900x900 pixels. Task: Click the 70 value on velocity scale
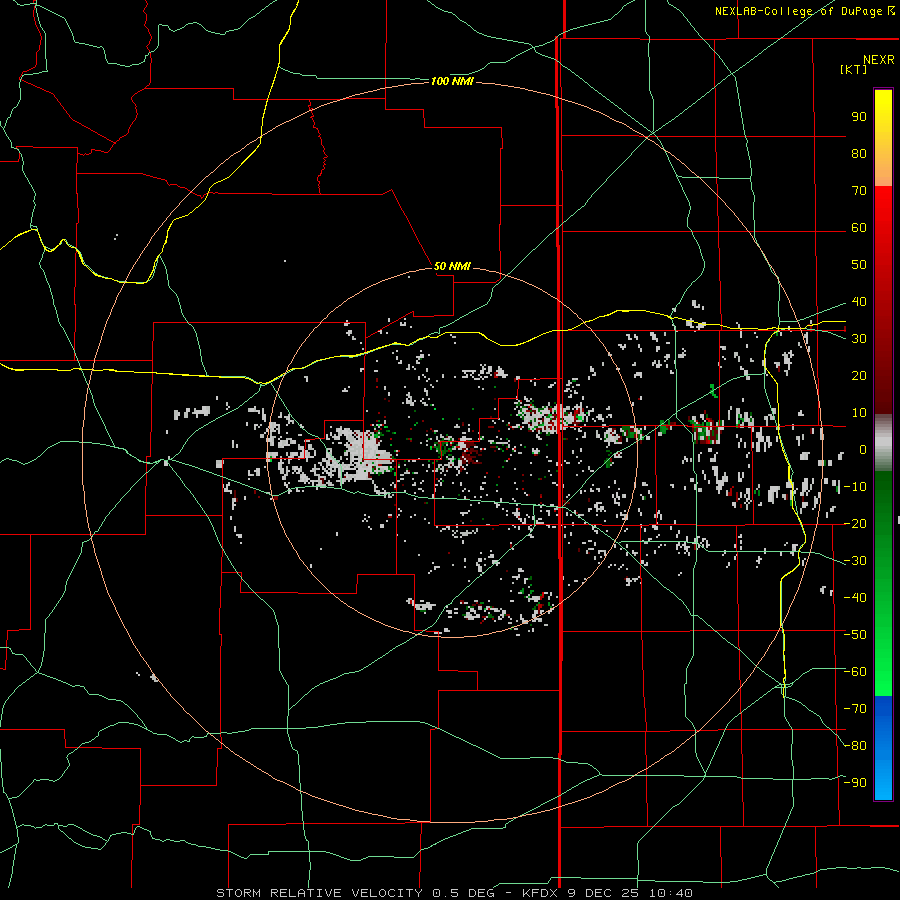(859, 191)
